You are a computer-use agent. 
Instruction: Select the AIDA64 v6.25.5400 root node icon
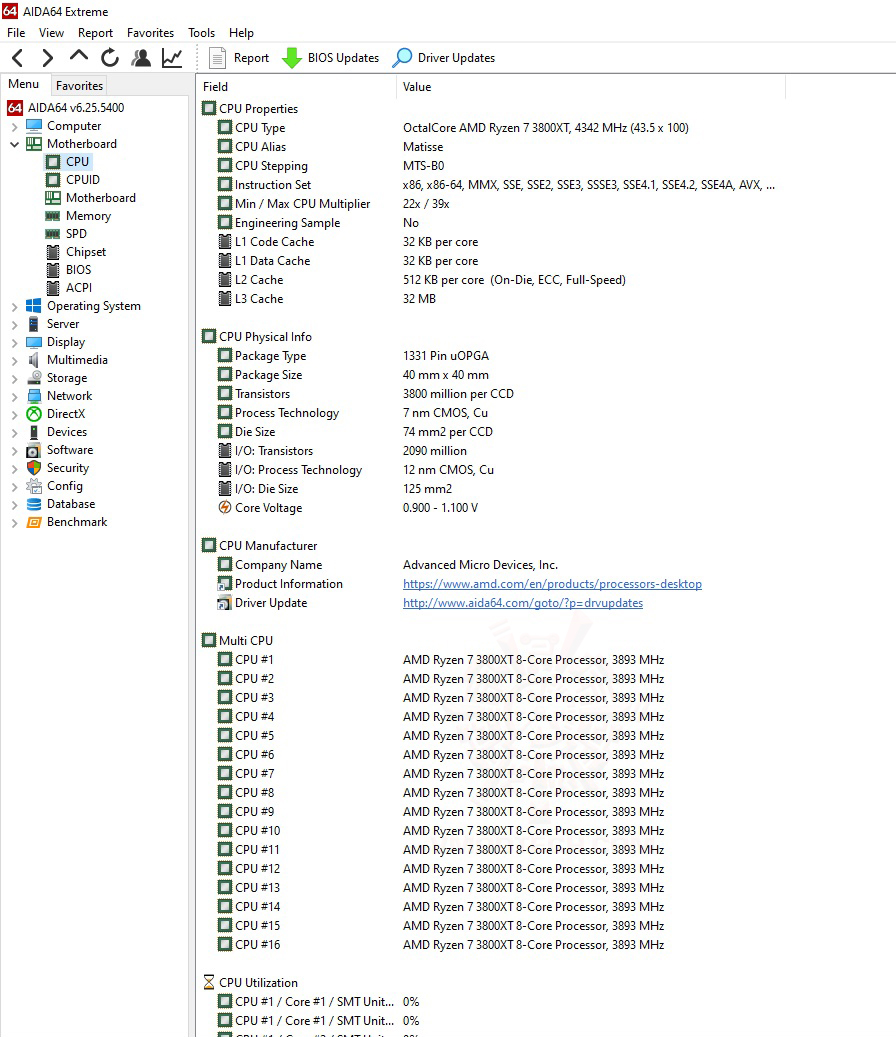15,108
